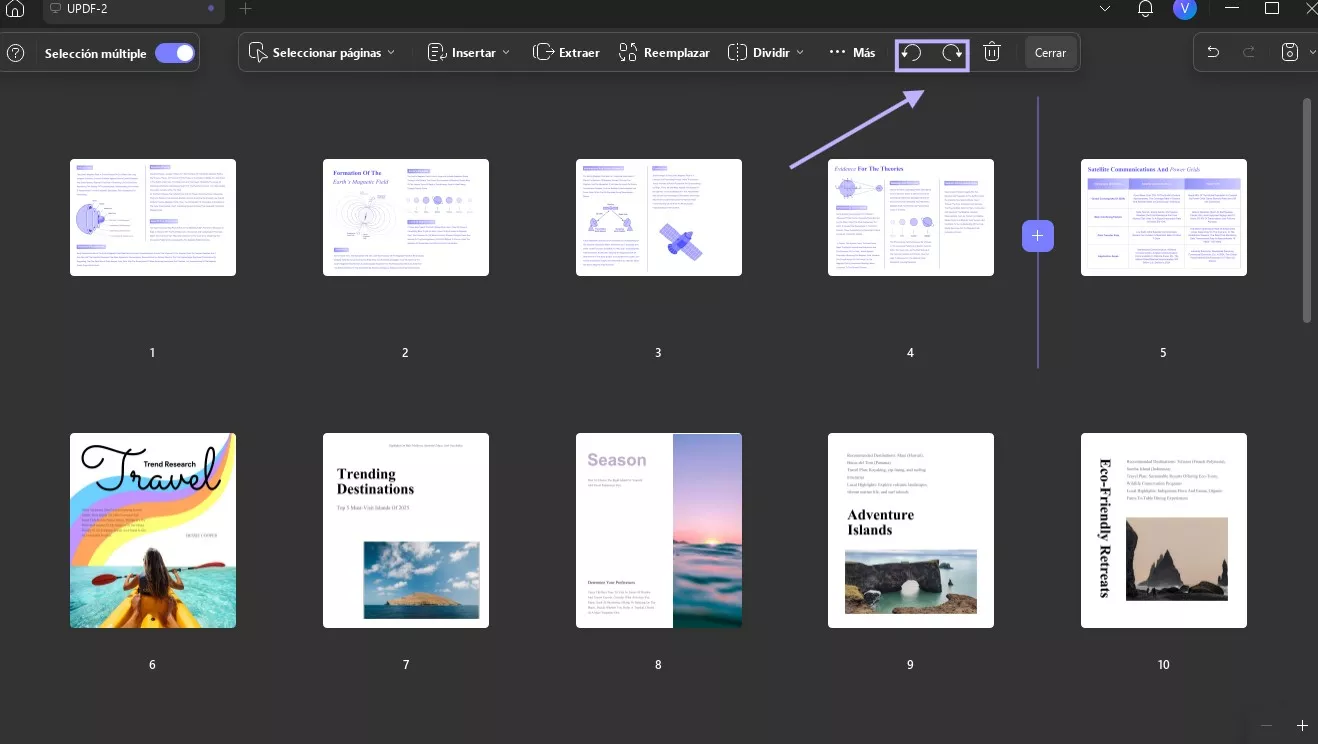Open the Seleccionar páginas dropdown

coord(322,53)
